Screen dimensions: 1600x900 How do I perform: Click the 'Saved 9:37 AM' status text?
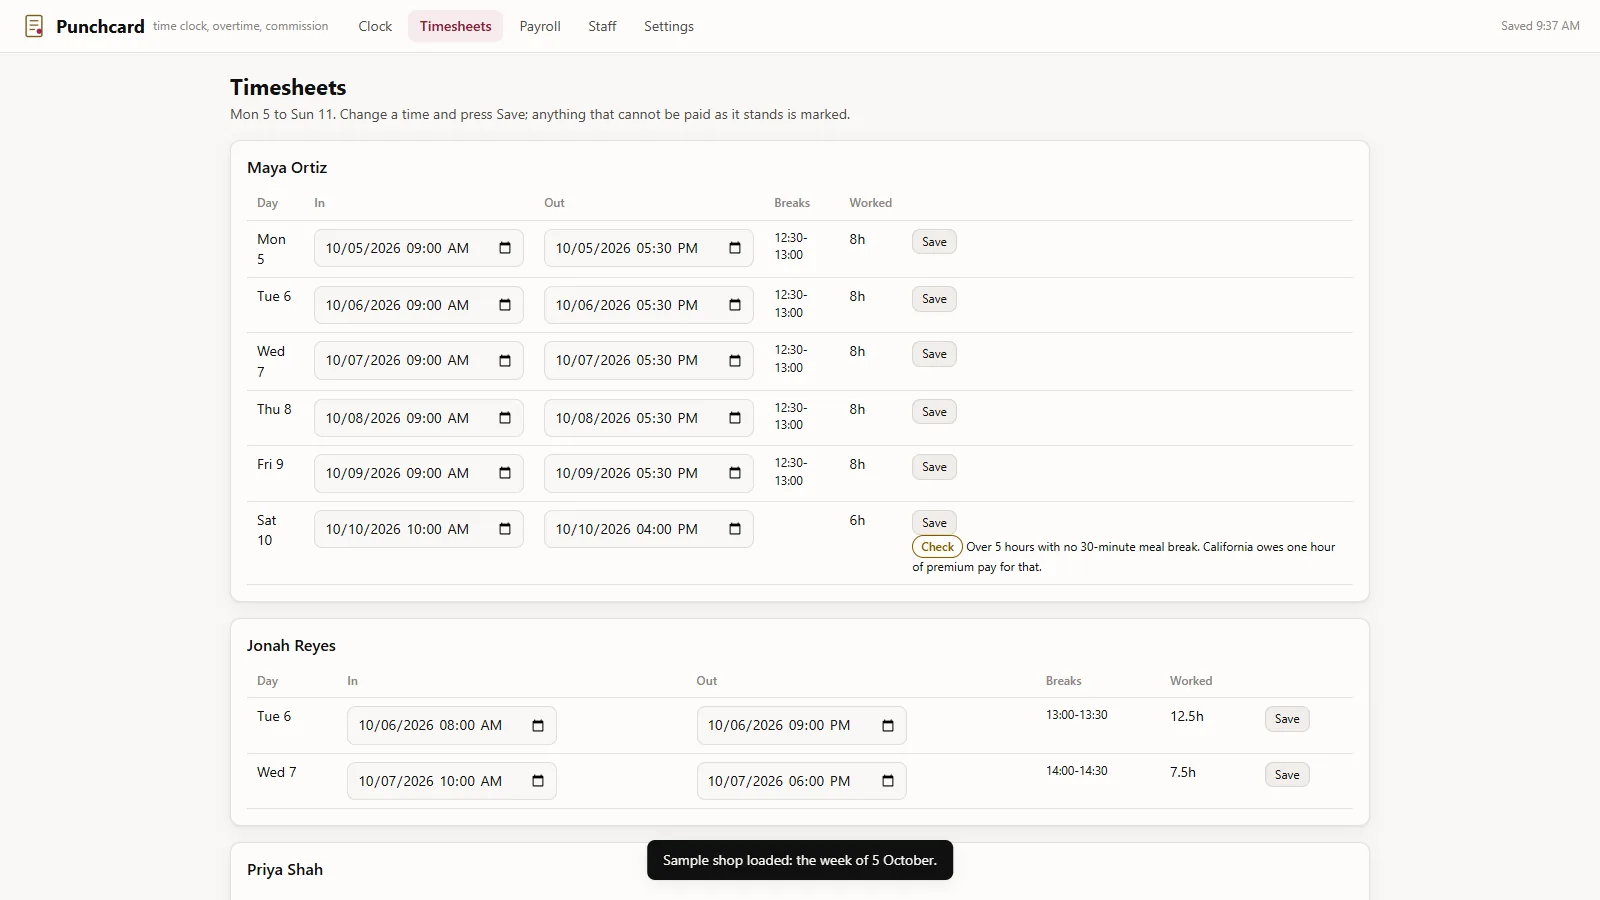coord(1540,26)
